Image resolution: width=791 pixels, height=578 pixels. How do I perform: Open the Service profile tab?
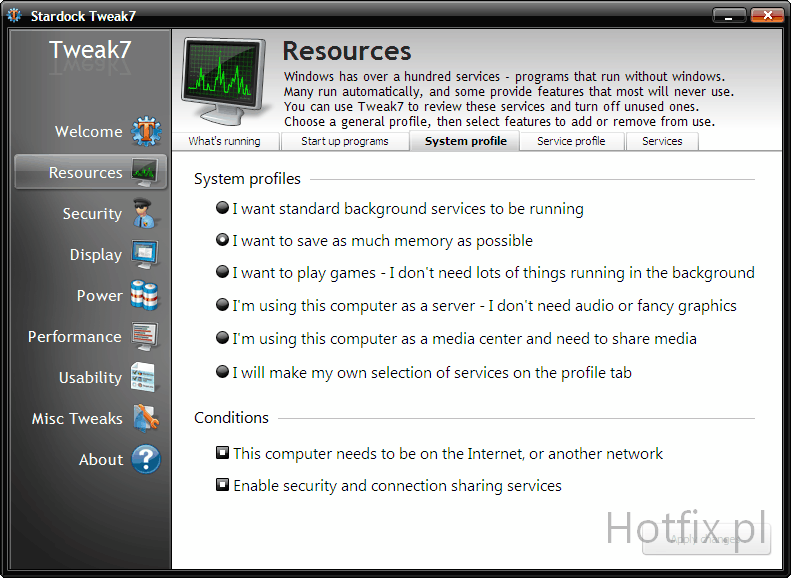tap(571, 141)
